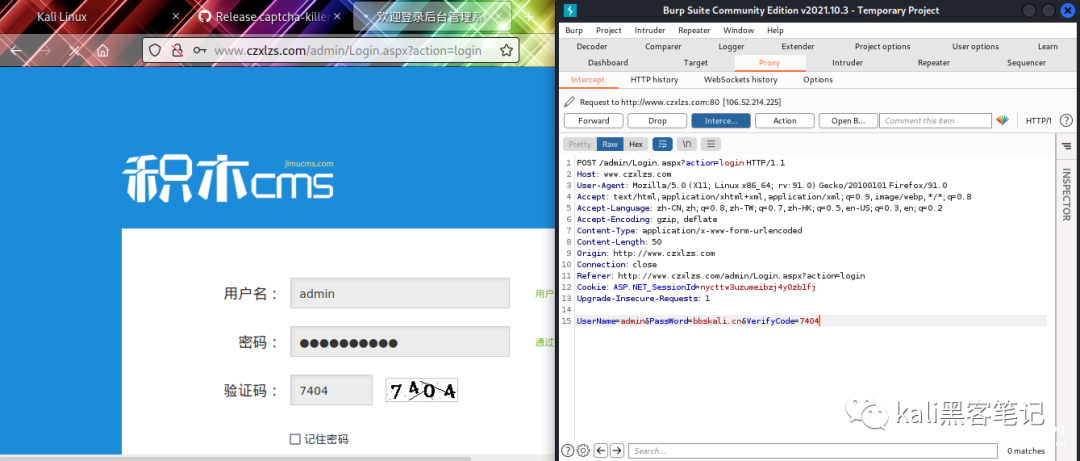Click the insecure lock icon in address bar

[x=177, y=50]
